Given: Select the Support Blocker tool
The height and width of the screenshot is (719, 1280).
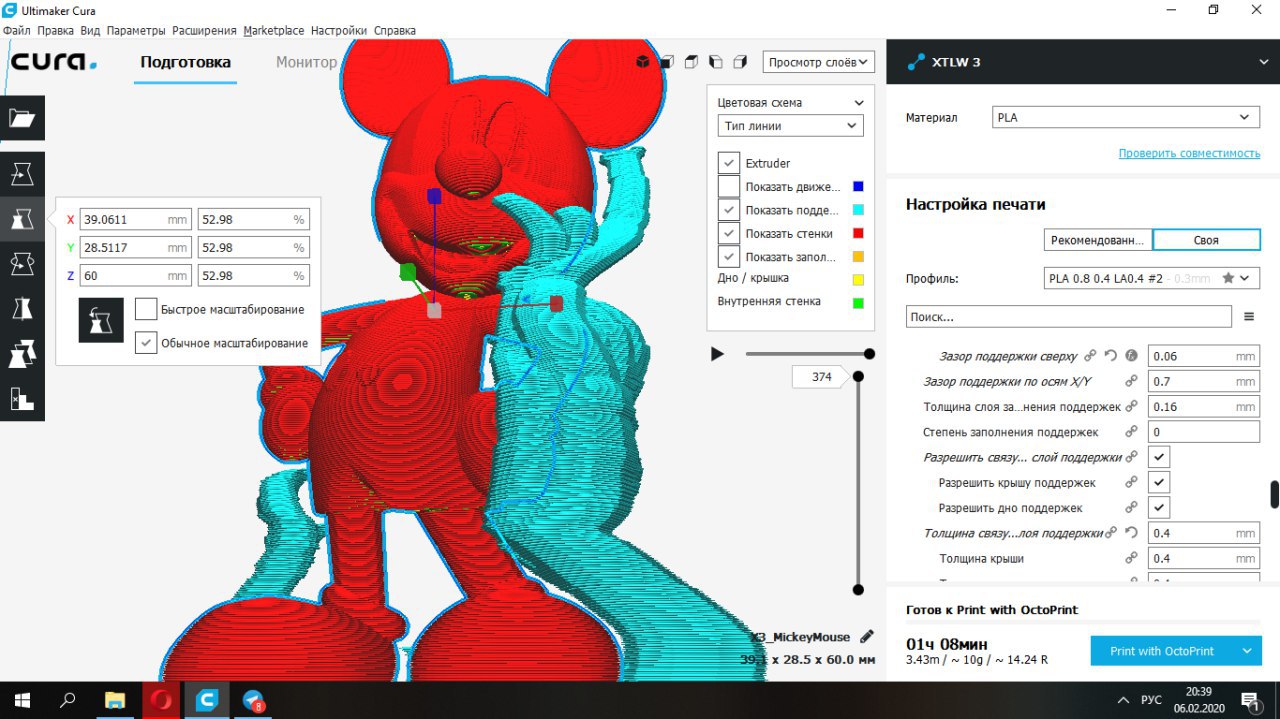Looking at the screenshot, I should (x=22, y=399).
